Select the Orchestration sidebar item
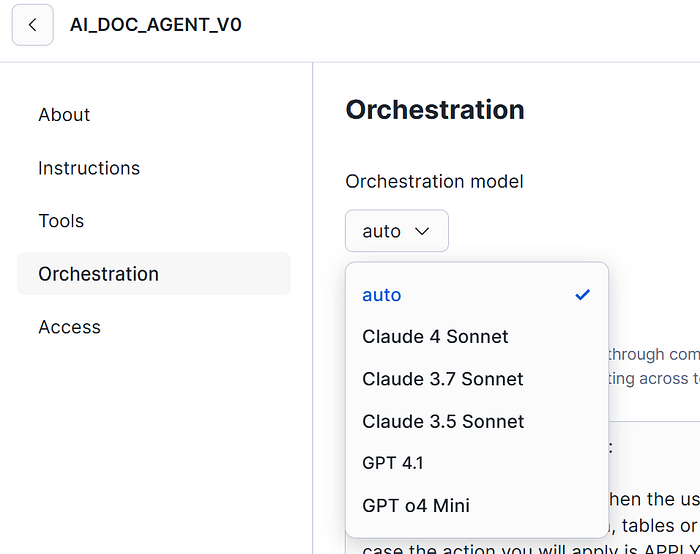The width and height of the screenshot is (700, 554). pos(154,274)
